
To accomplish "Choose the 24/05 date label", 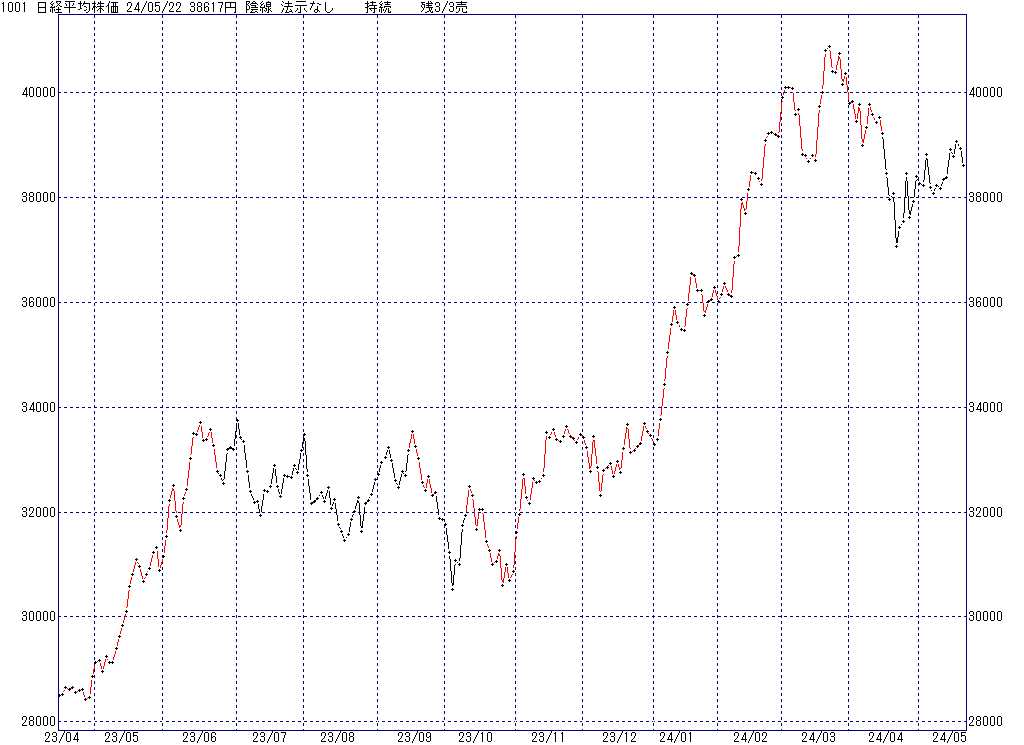I will (x=949, y=737).
